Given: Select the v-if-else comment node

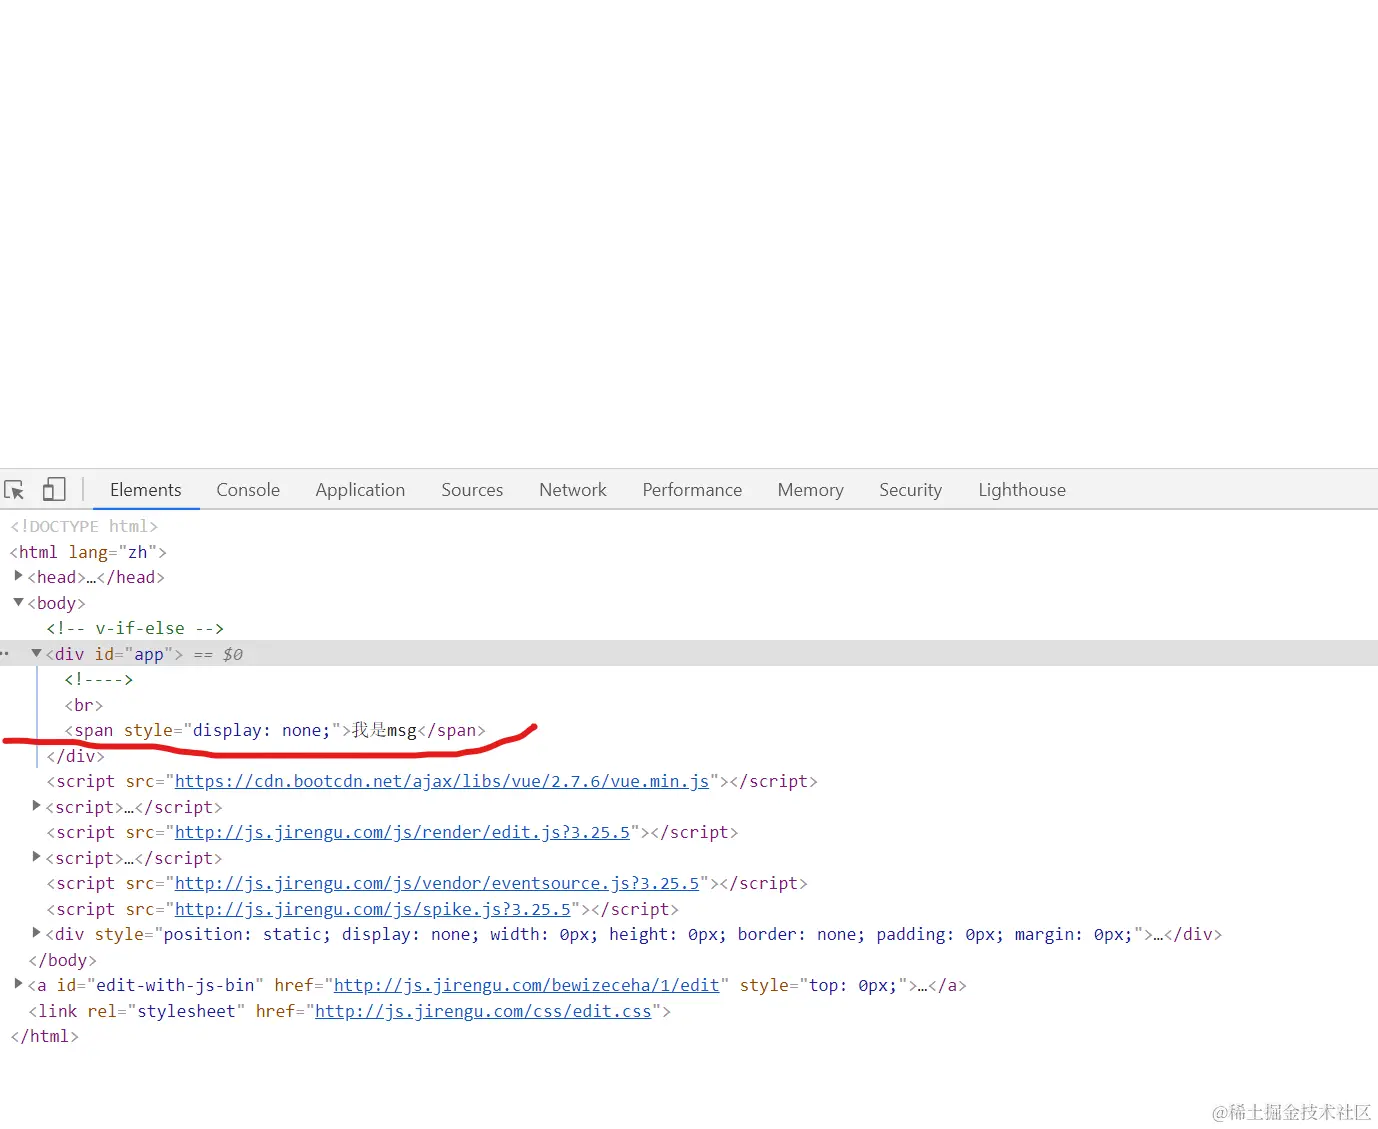Looking at the screenshot, I should point(135,628).
